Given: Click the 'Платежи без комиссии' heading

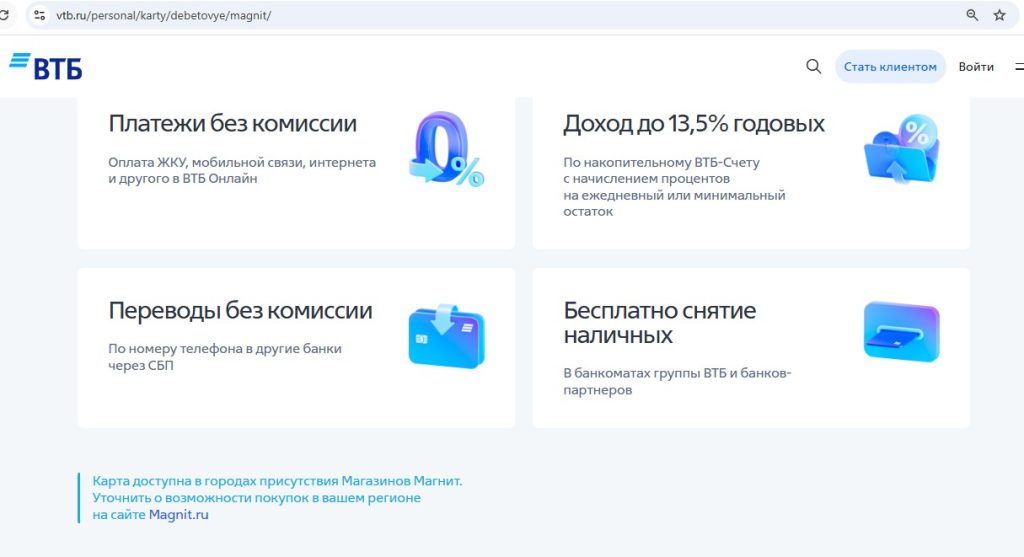Looking at the screenshot, I should pyautogui.click(x=232, y=123).
